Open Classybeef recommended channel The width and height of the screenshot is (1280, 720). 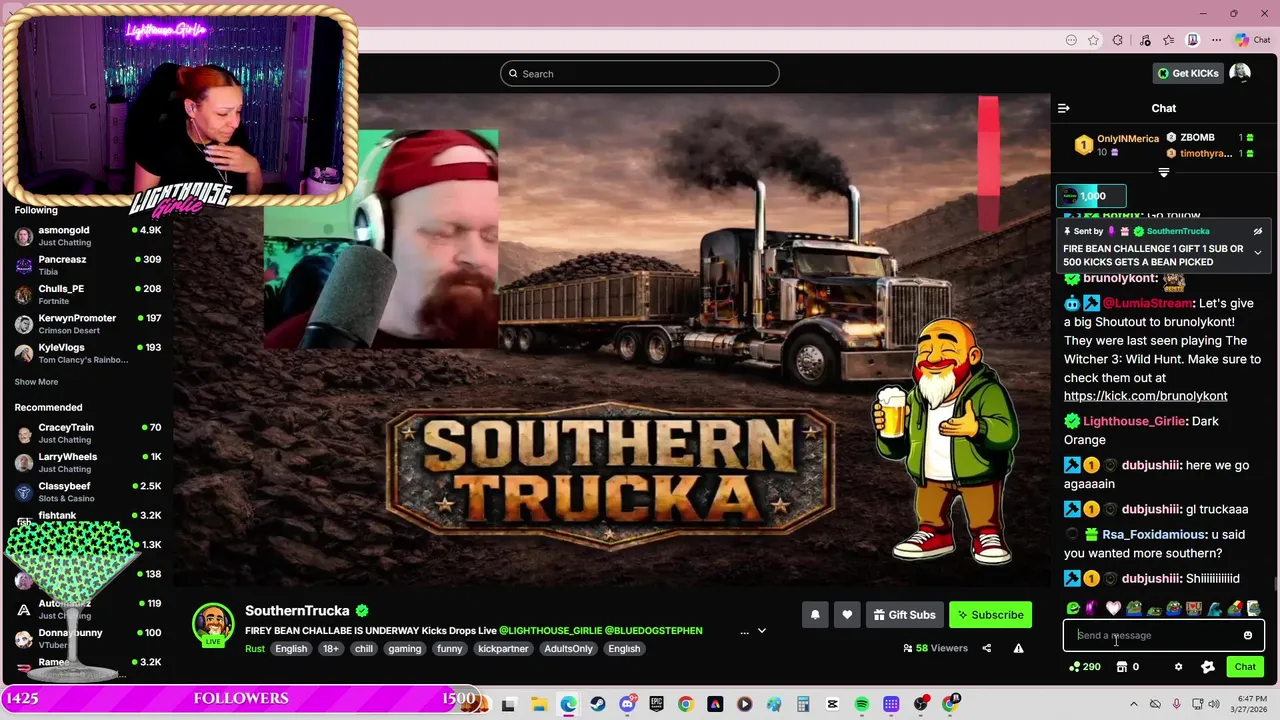88,492
